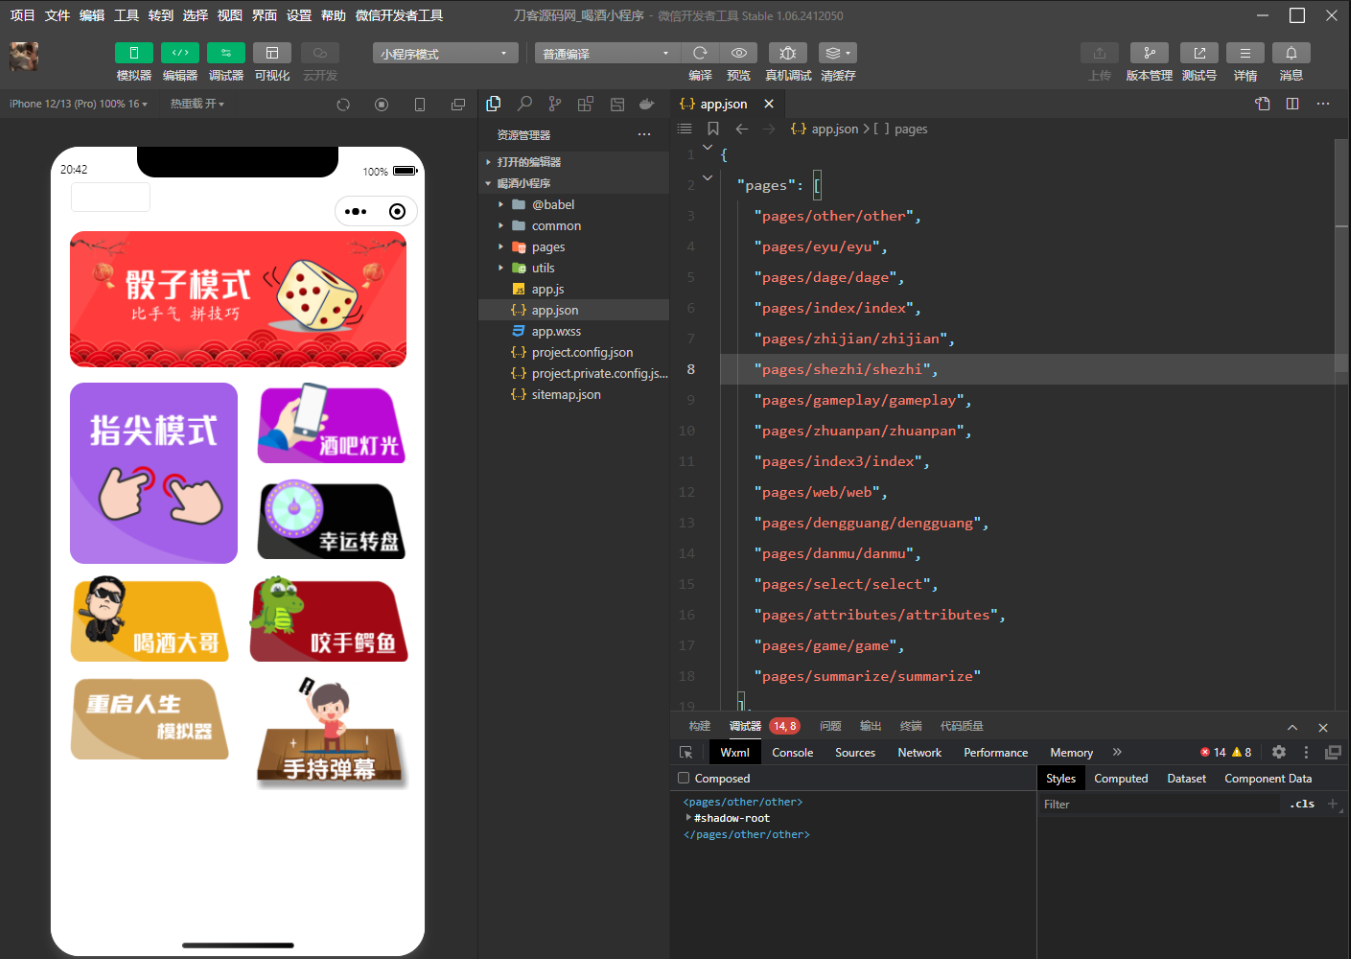Enable the Composed checkbox
The height and width of the screenshot is (959, 1351).
684,778
